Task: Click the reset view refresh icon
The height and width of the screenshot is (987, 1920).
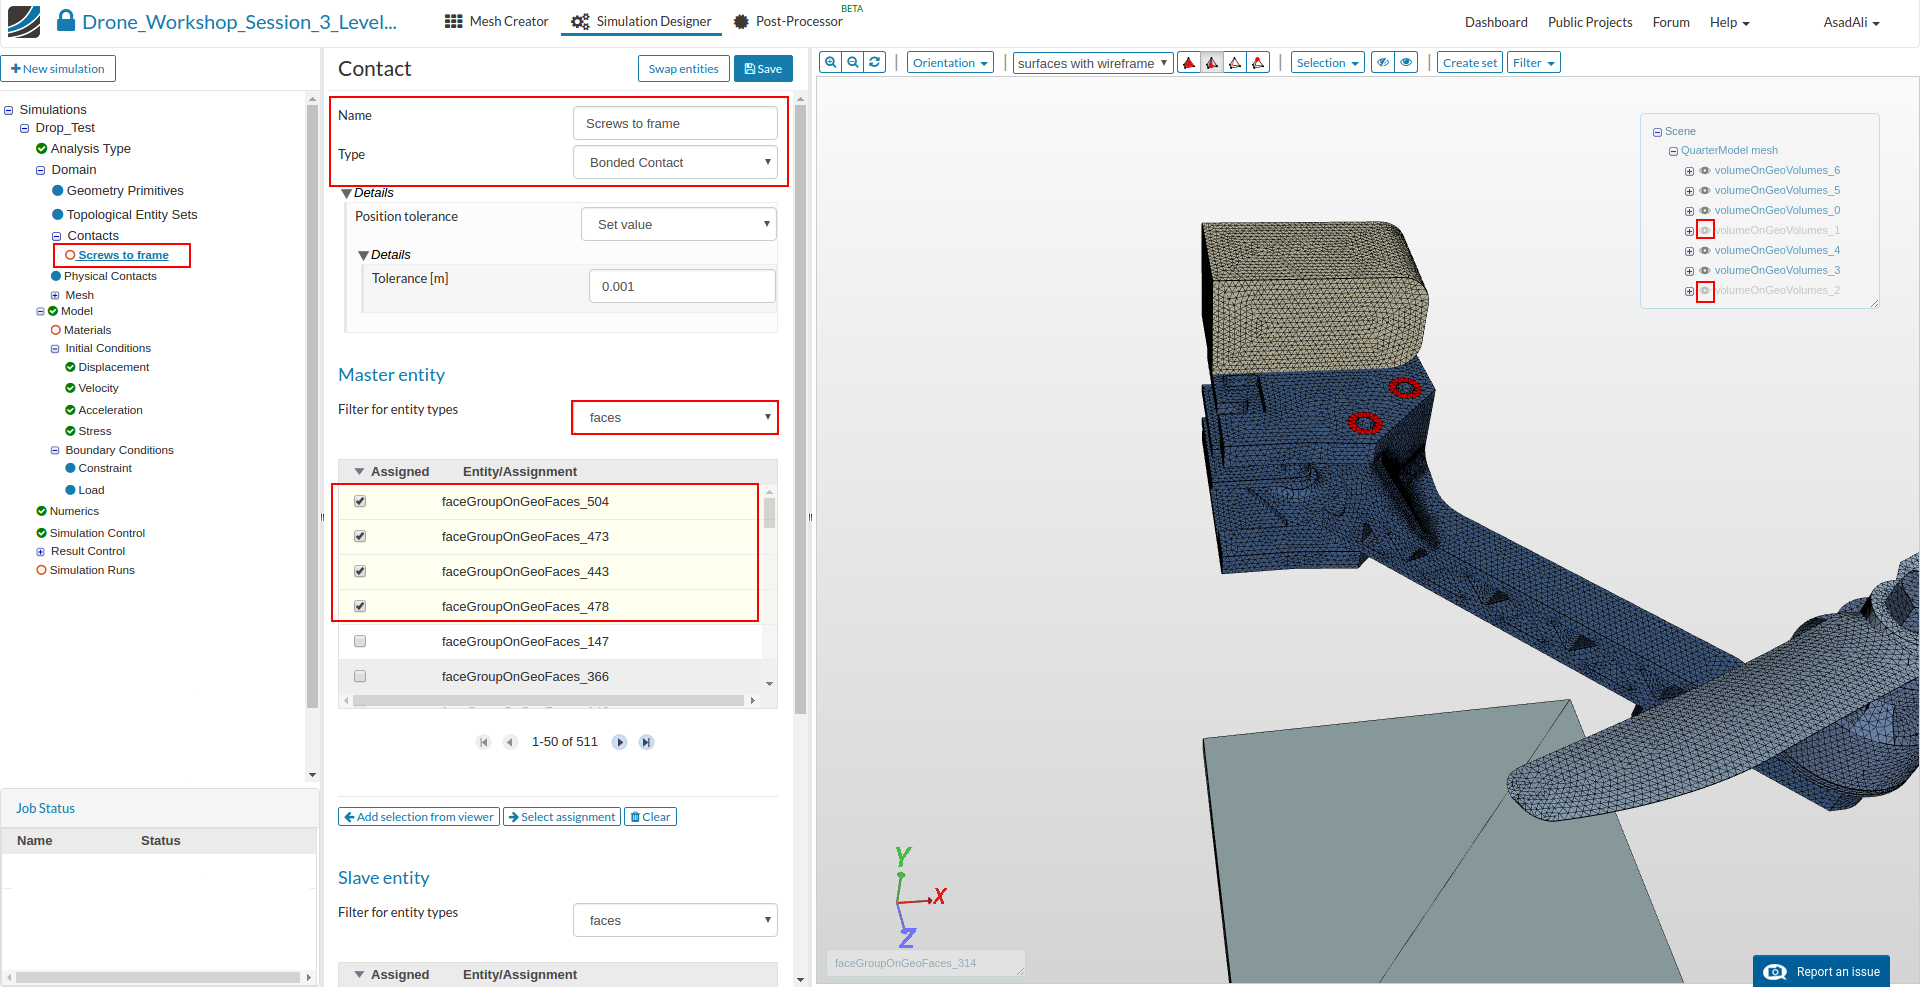Action: click(x=875, y=62)
